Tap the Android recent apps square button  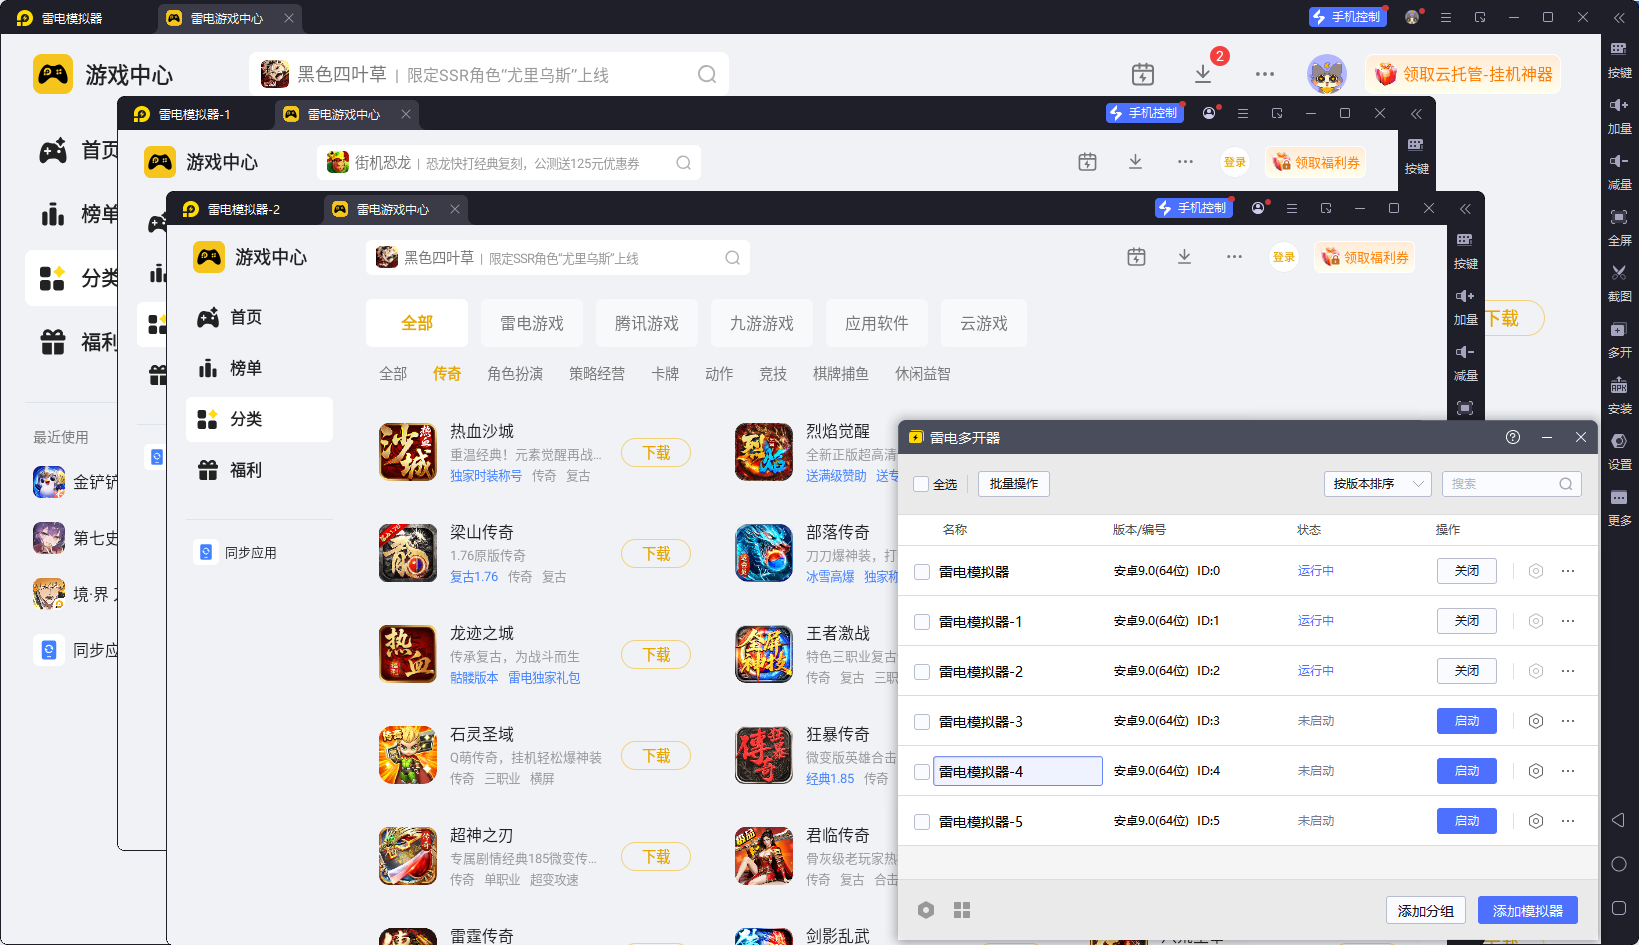point(1619,908)
